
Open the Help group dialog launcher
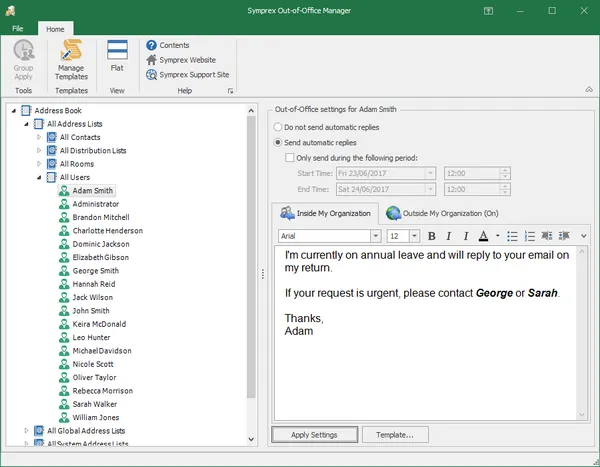230,91
